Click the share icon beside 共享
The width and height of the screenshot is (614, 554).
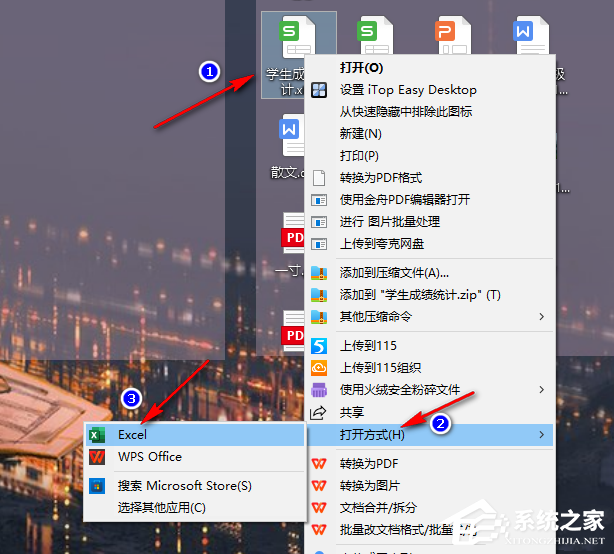(x=318, y=412)
